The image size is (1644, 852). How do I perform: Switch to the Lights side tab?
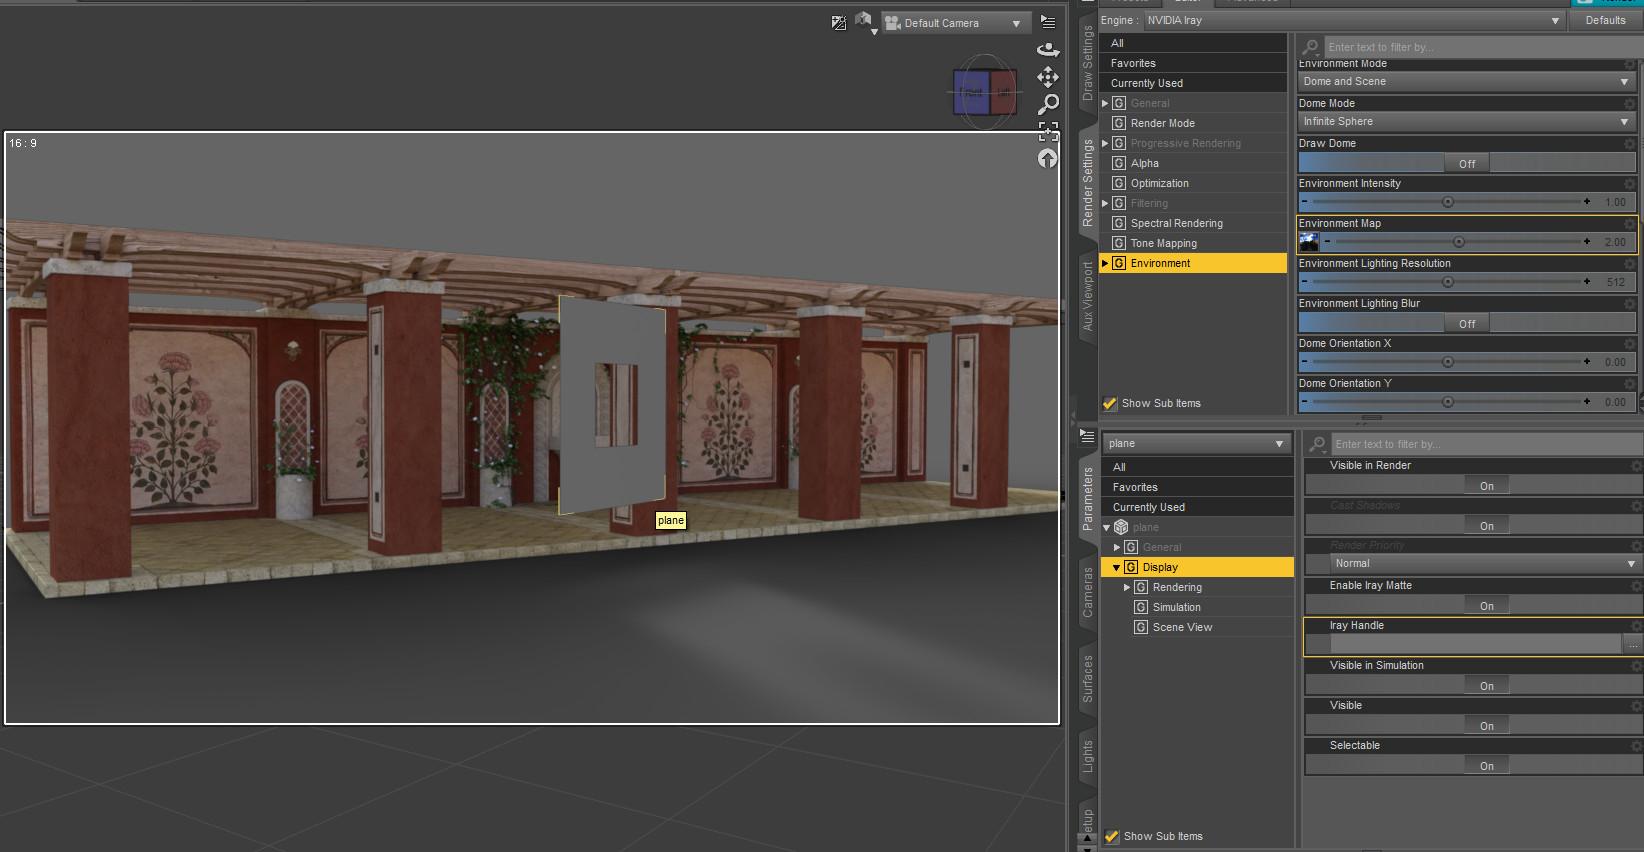click(1088, 757)
